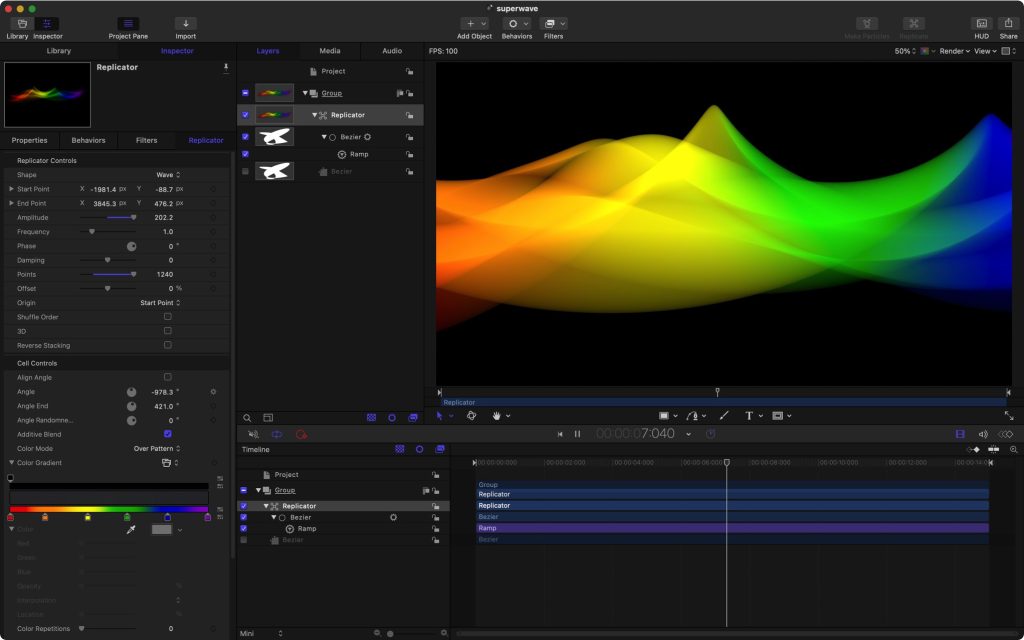Screen dimensions: 1024x640
Task: Pause playback with the transport button
Action: coord(577,434)
